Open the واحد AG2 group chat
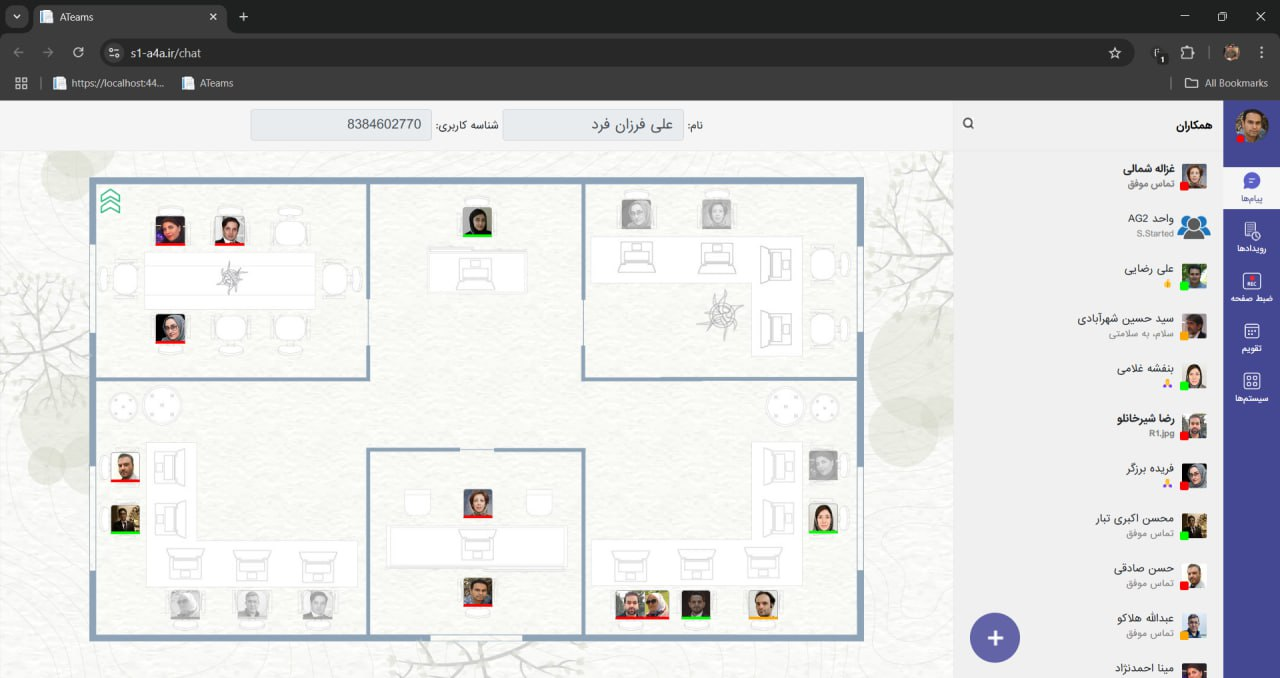The image size is (1280, 678). tap(1150, 225)
